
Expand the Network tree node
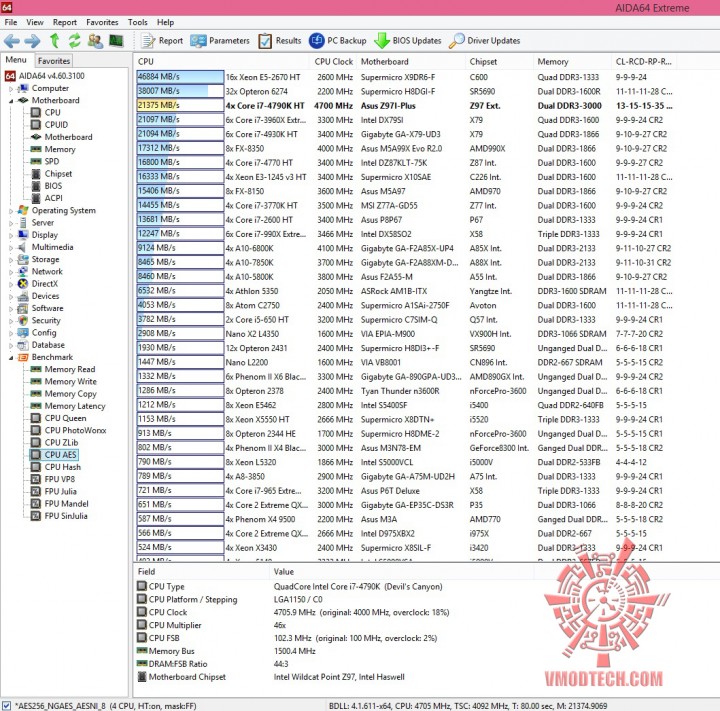coord(11,272)
